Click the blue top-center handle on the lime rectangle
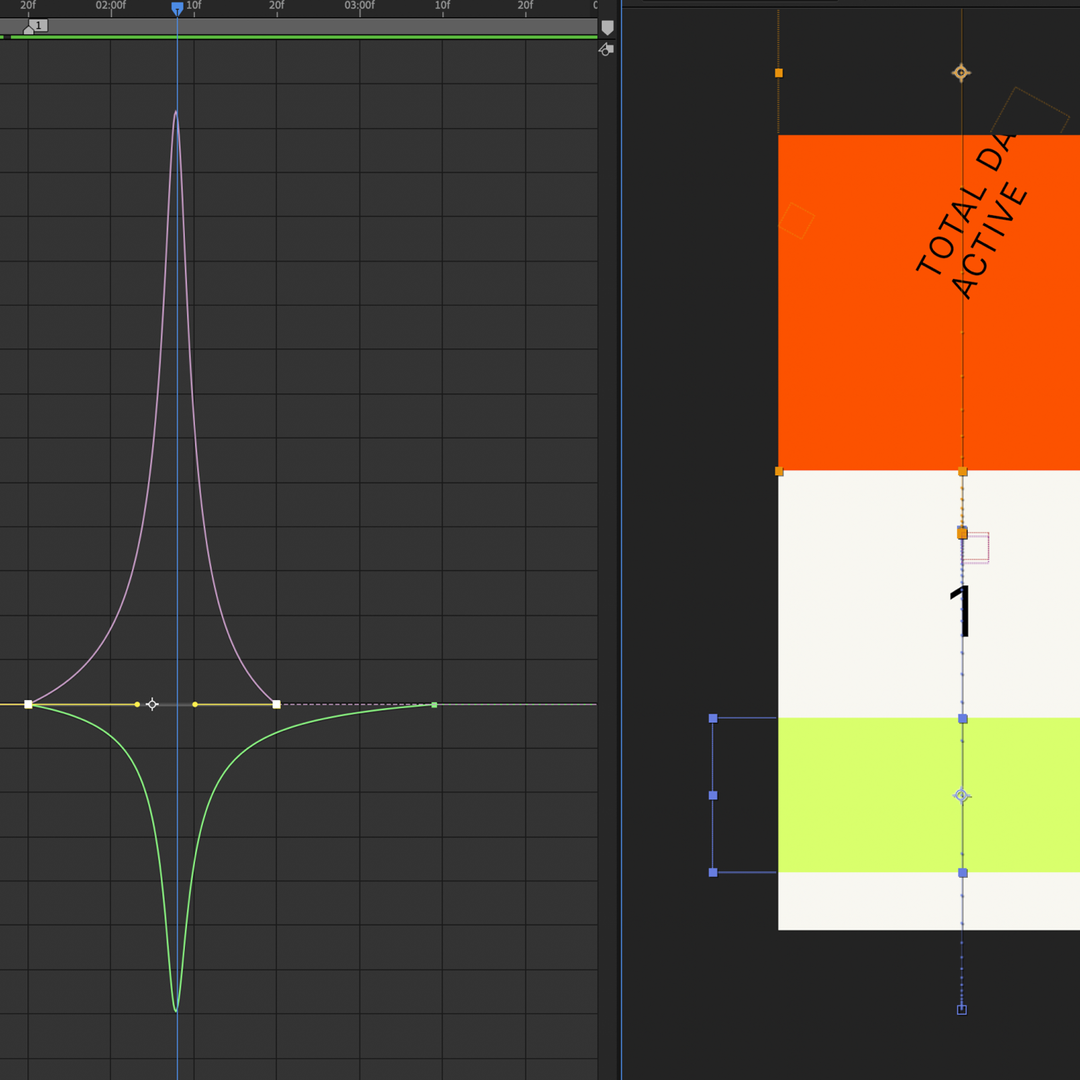The image size is (1080, 1080). (963, 719)
